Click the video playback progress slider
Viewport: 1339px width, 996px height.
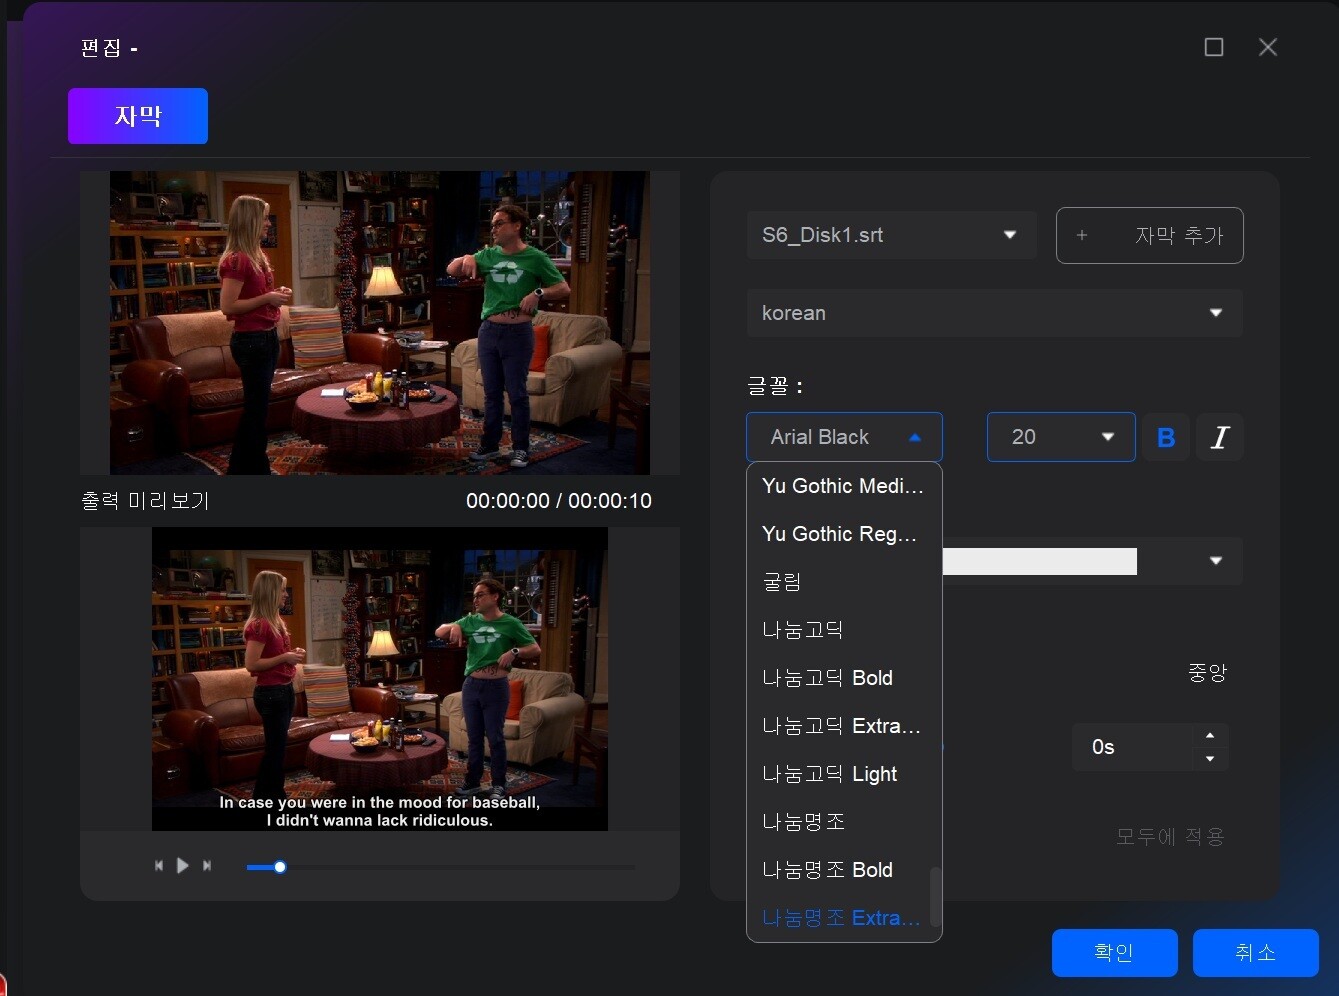(440, 867)
